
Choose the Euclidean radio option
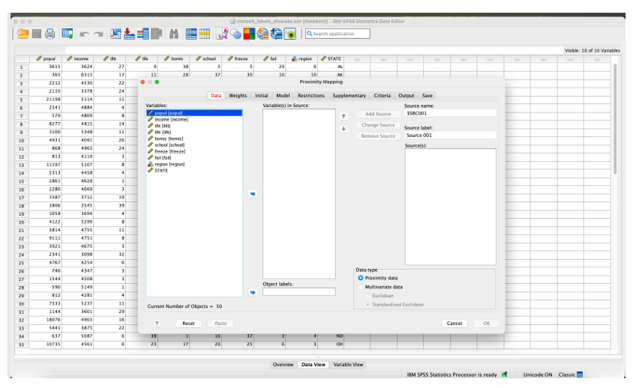tap(368, 296)
